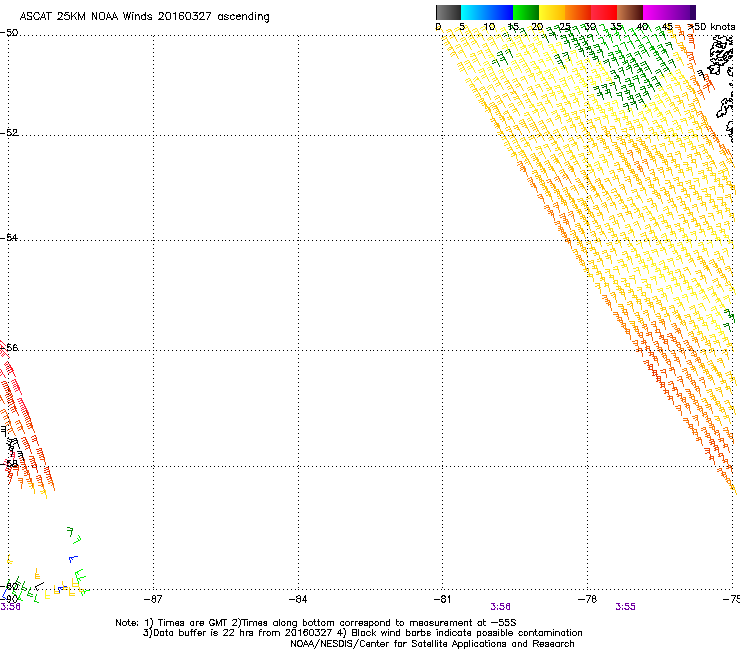Screen dimensions: 740x650
Task: Click the '20' label under the color bar
Action: (537, 26)
